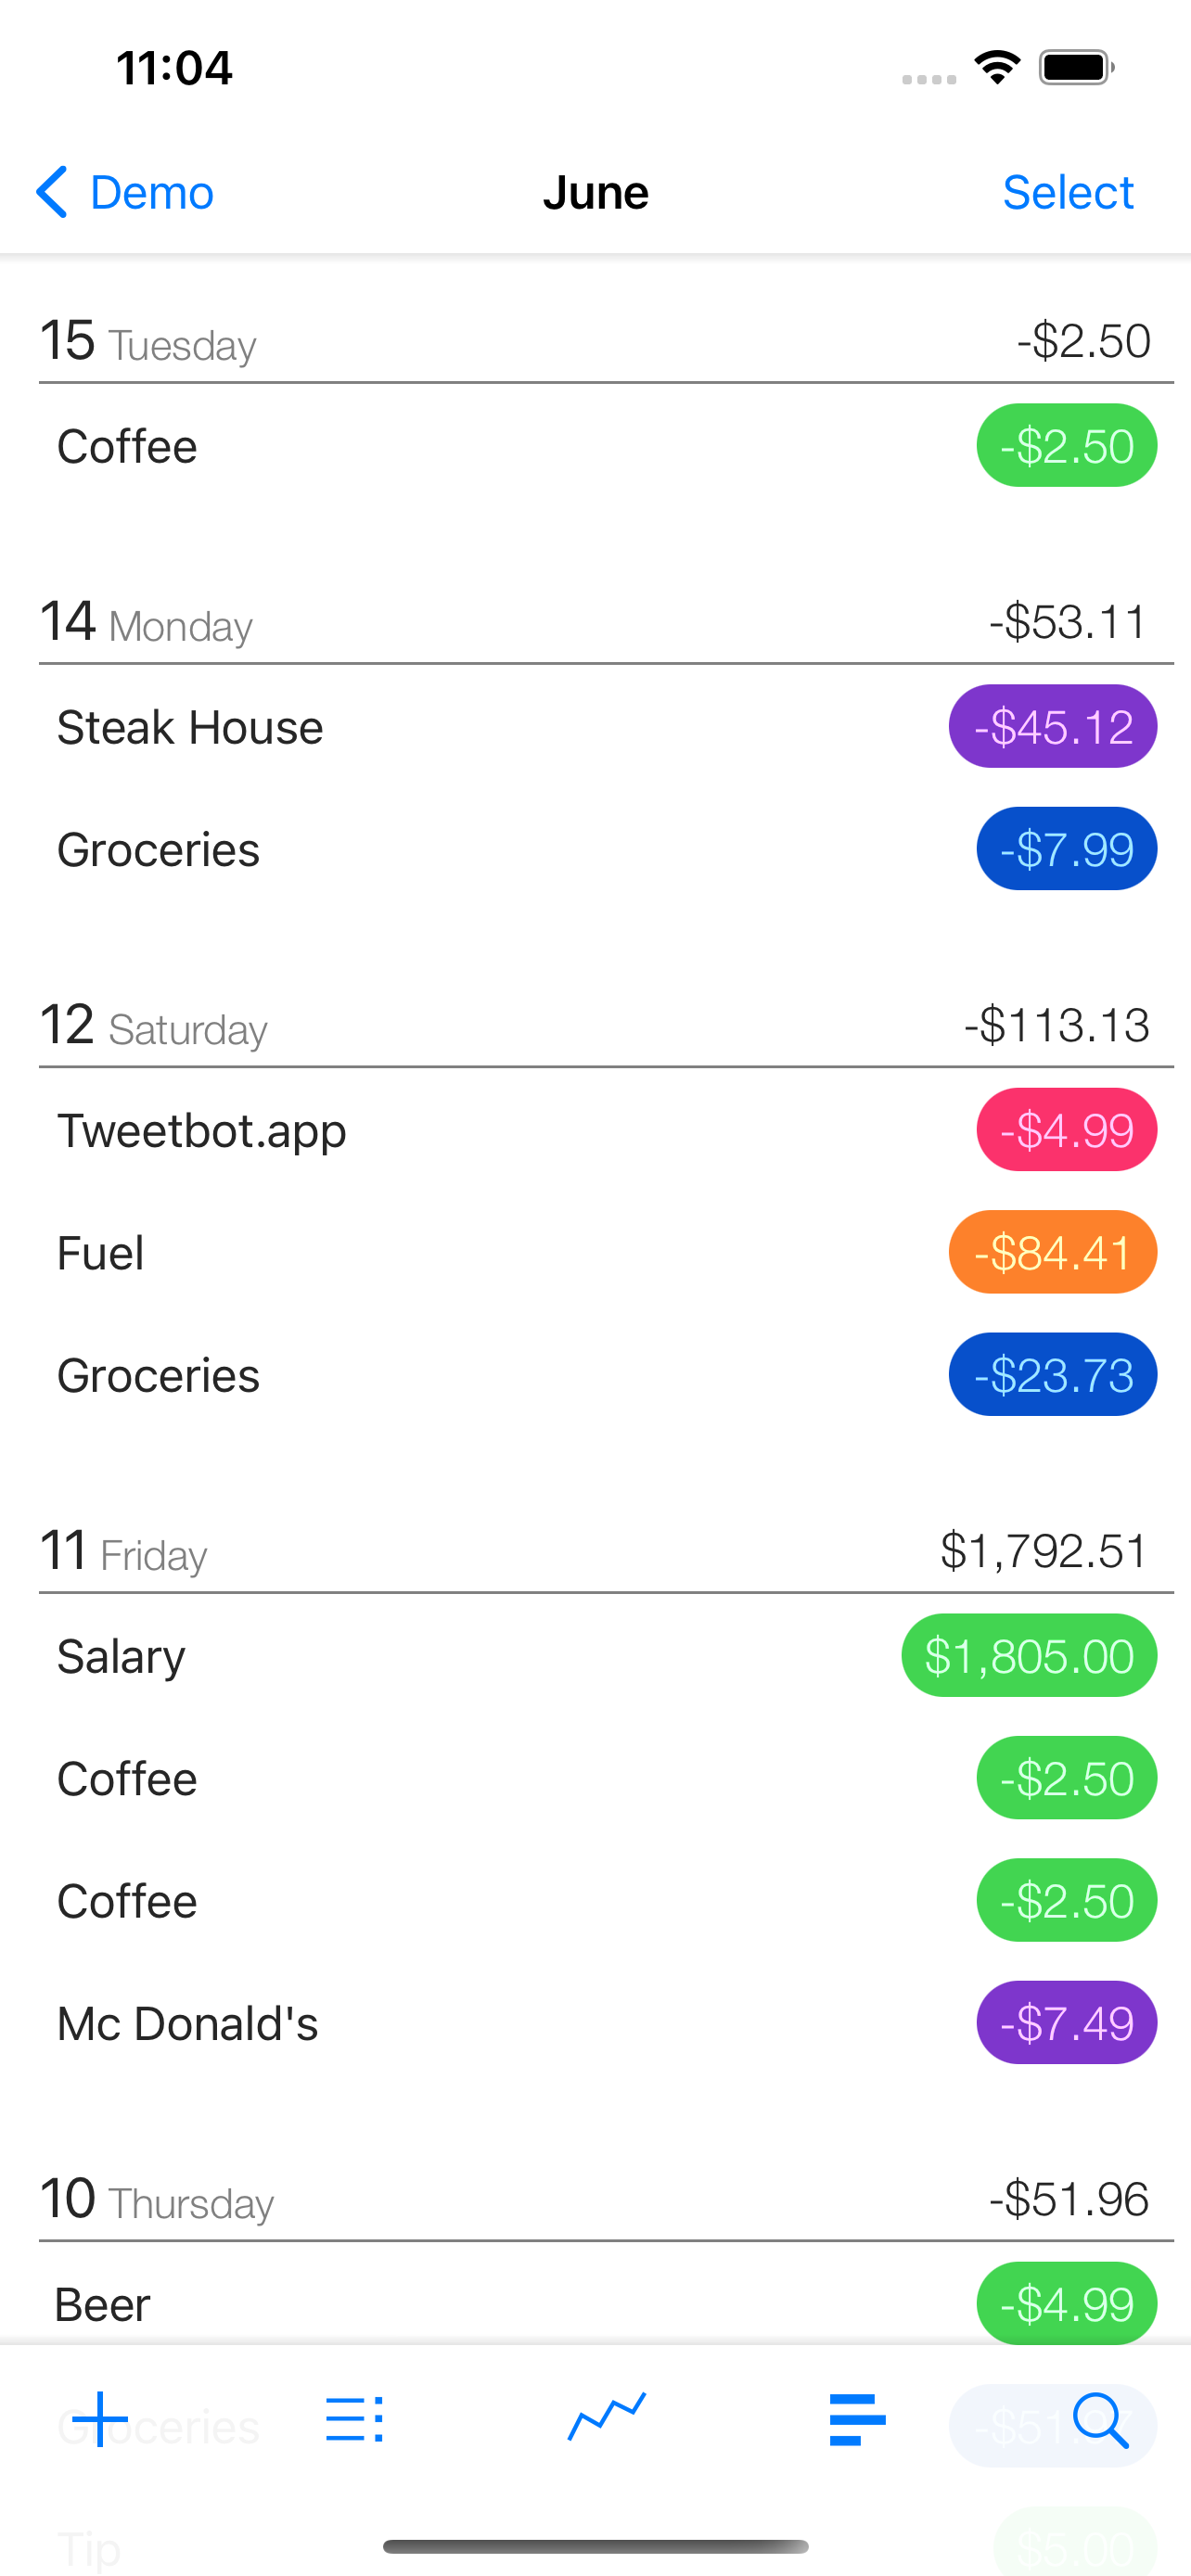Open the Tweetbot.app transaction
Screen dimensions: 1191x2576
[x=202, y=1131]
